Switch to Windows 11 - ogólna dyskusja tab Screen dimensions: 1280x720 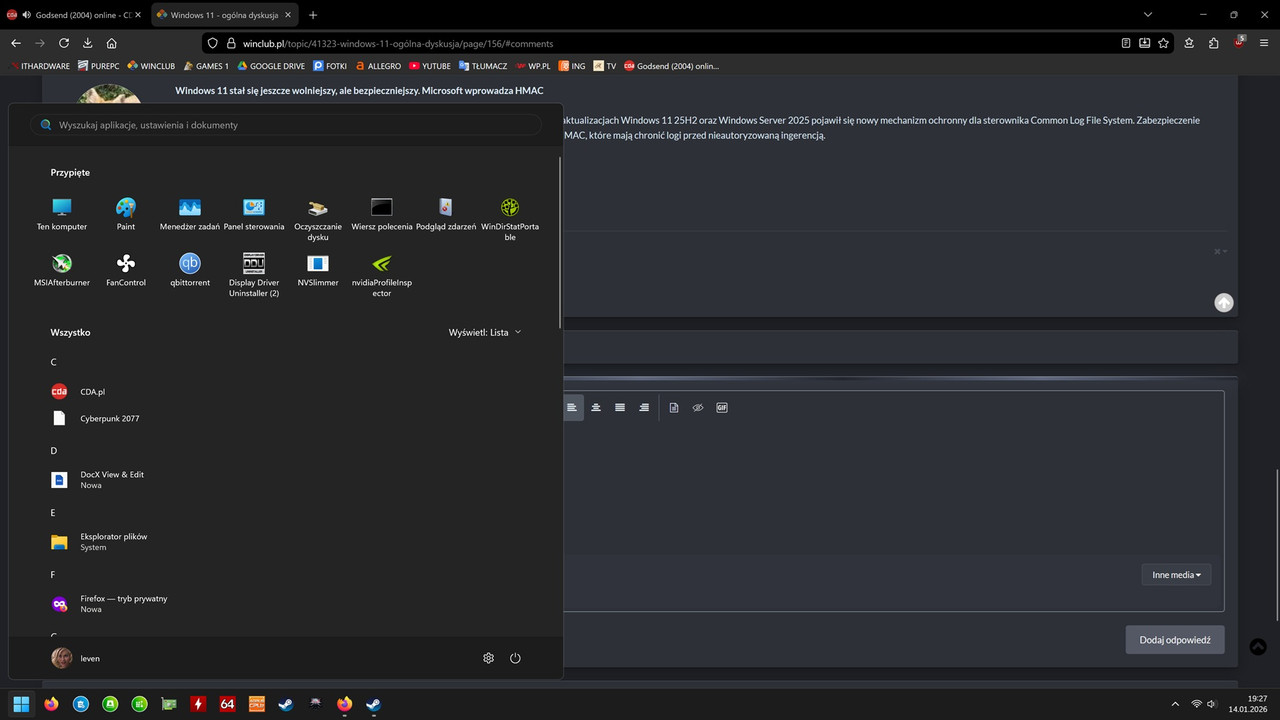click(x=224, y=15)
